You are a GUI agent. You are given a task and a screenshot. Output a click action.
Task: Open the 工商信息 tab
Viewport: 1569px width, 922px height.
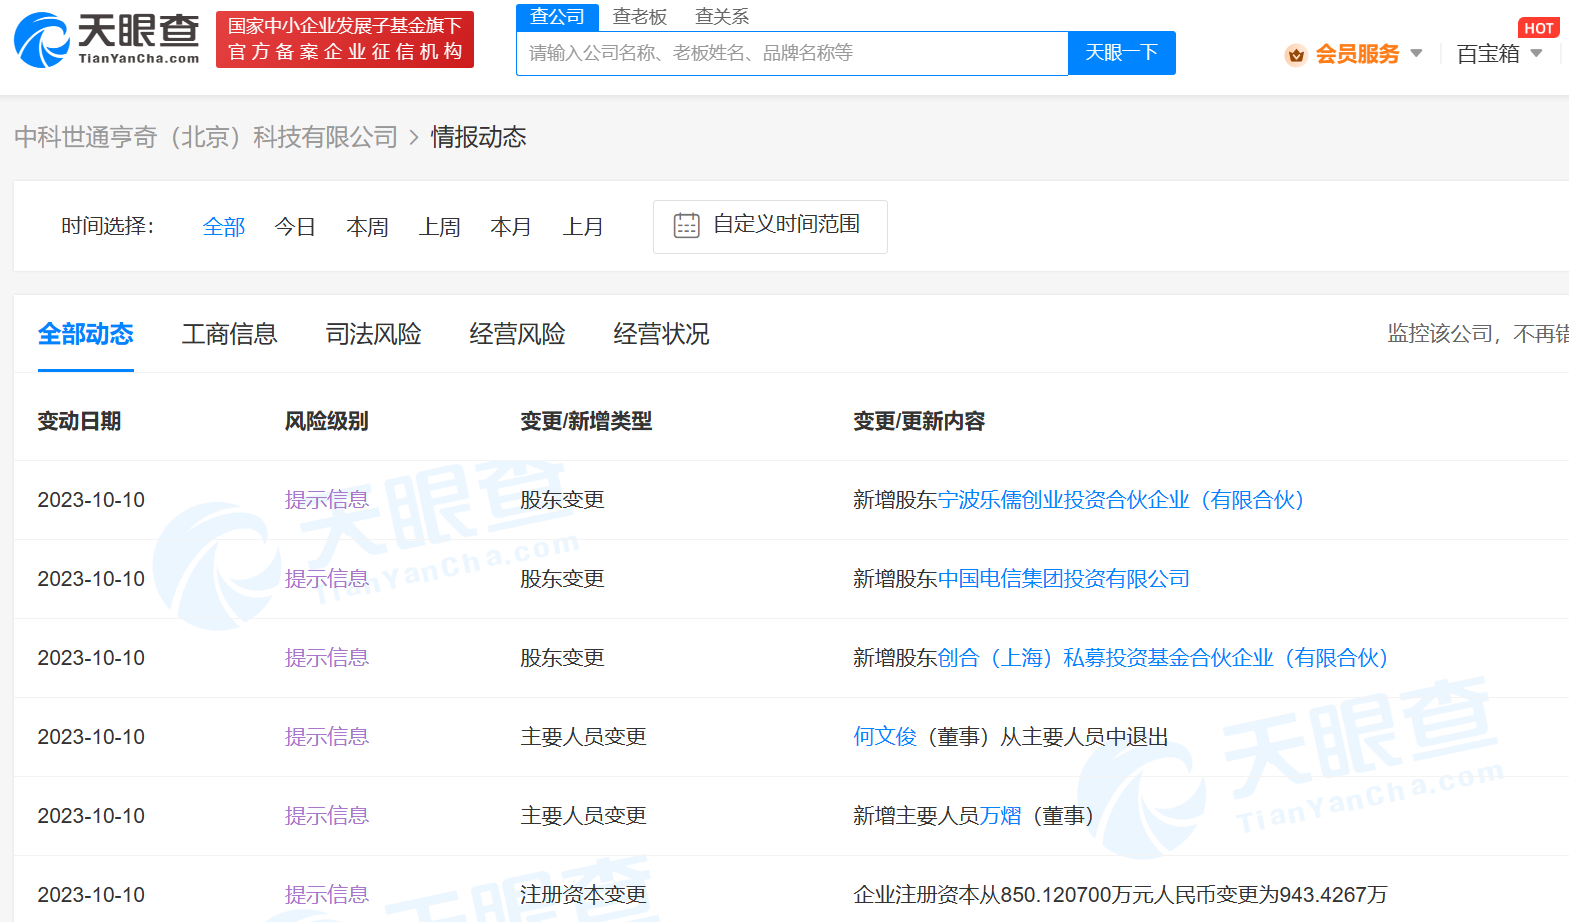pyautogui.click(x=229, y=334)
